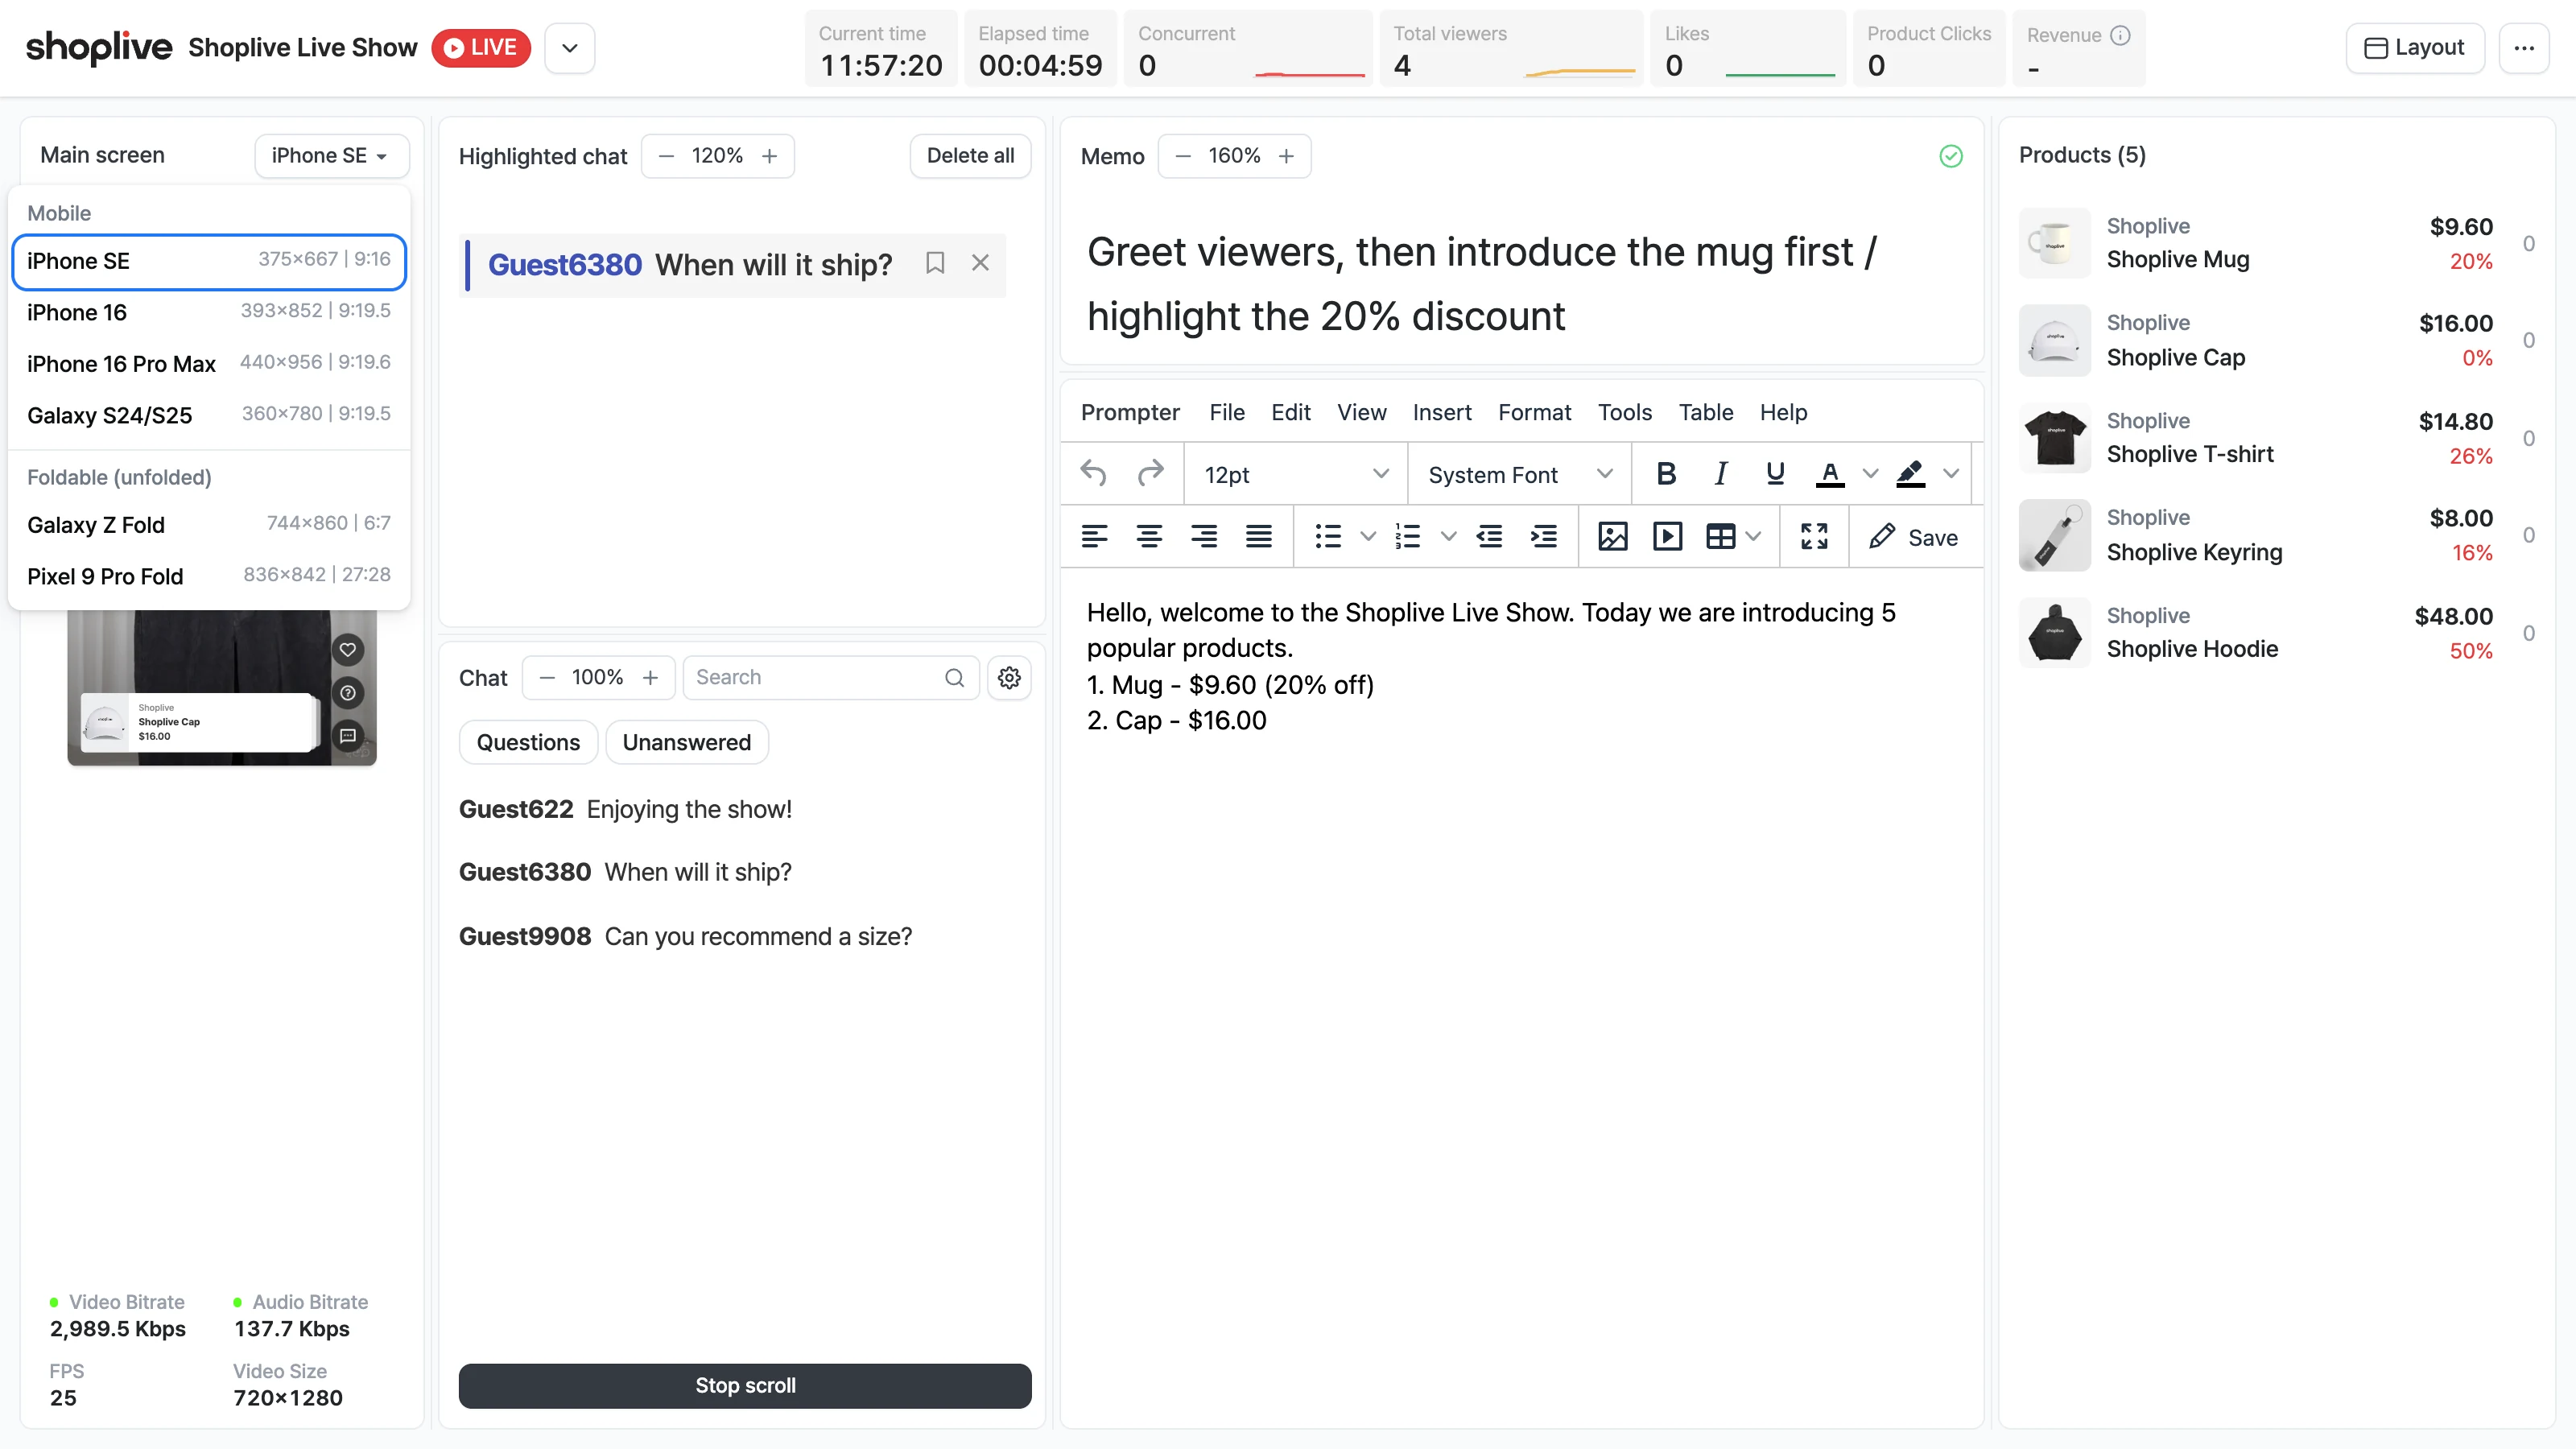Select Galaxy Z Fold from device list

coord(209,524)
